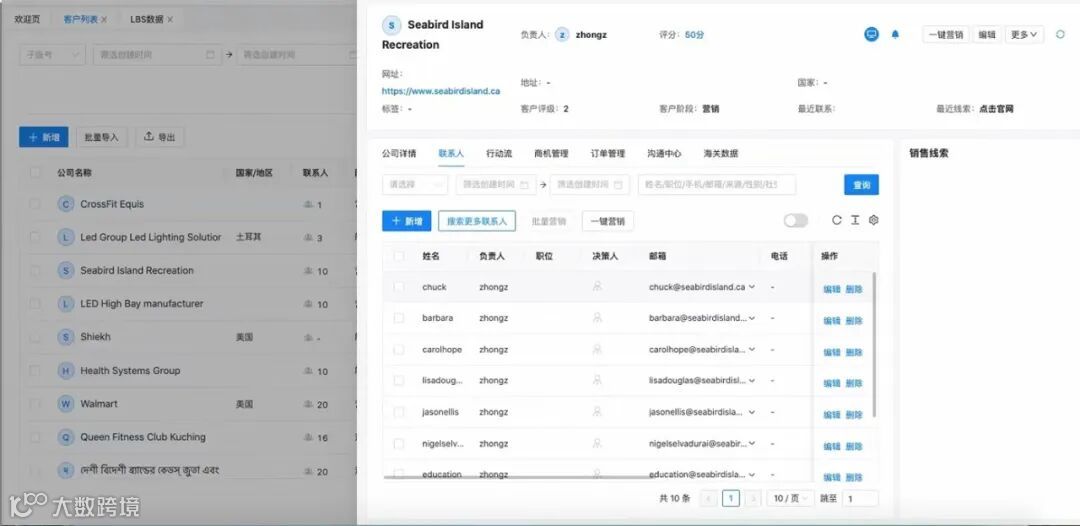Viewport: 1080px width, 526px height.
Task: Click the row height icon above contacts table
Action: 855,220
